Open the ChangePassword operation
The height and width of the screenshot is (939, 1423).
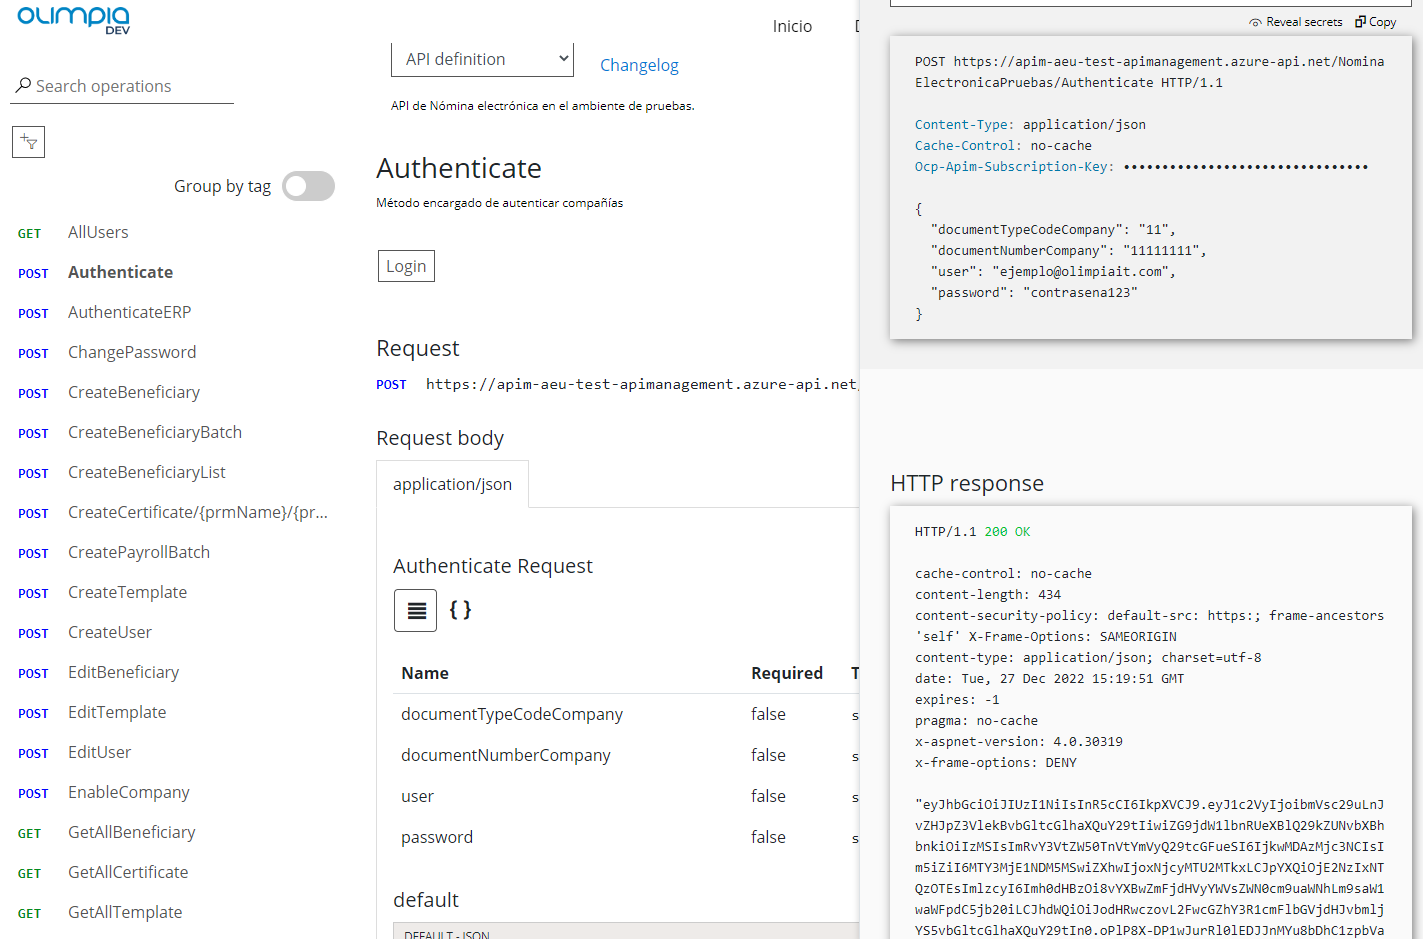(132, 352)
